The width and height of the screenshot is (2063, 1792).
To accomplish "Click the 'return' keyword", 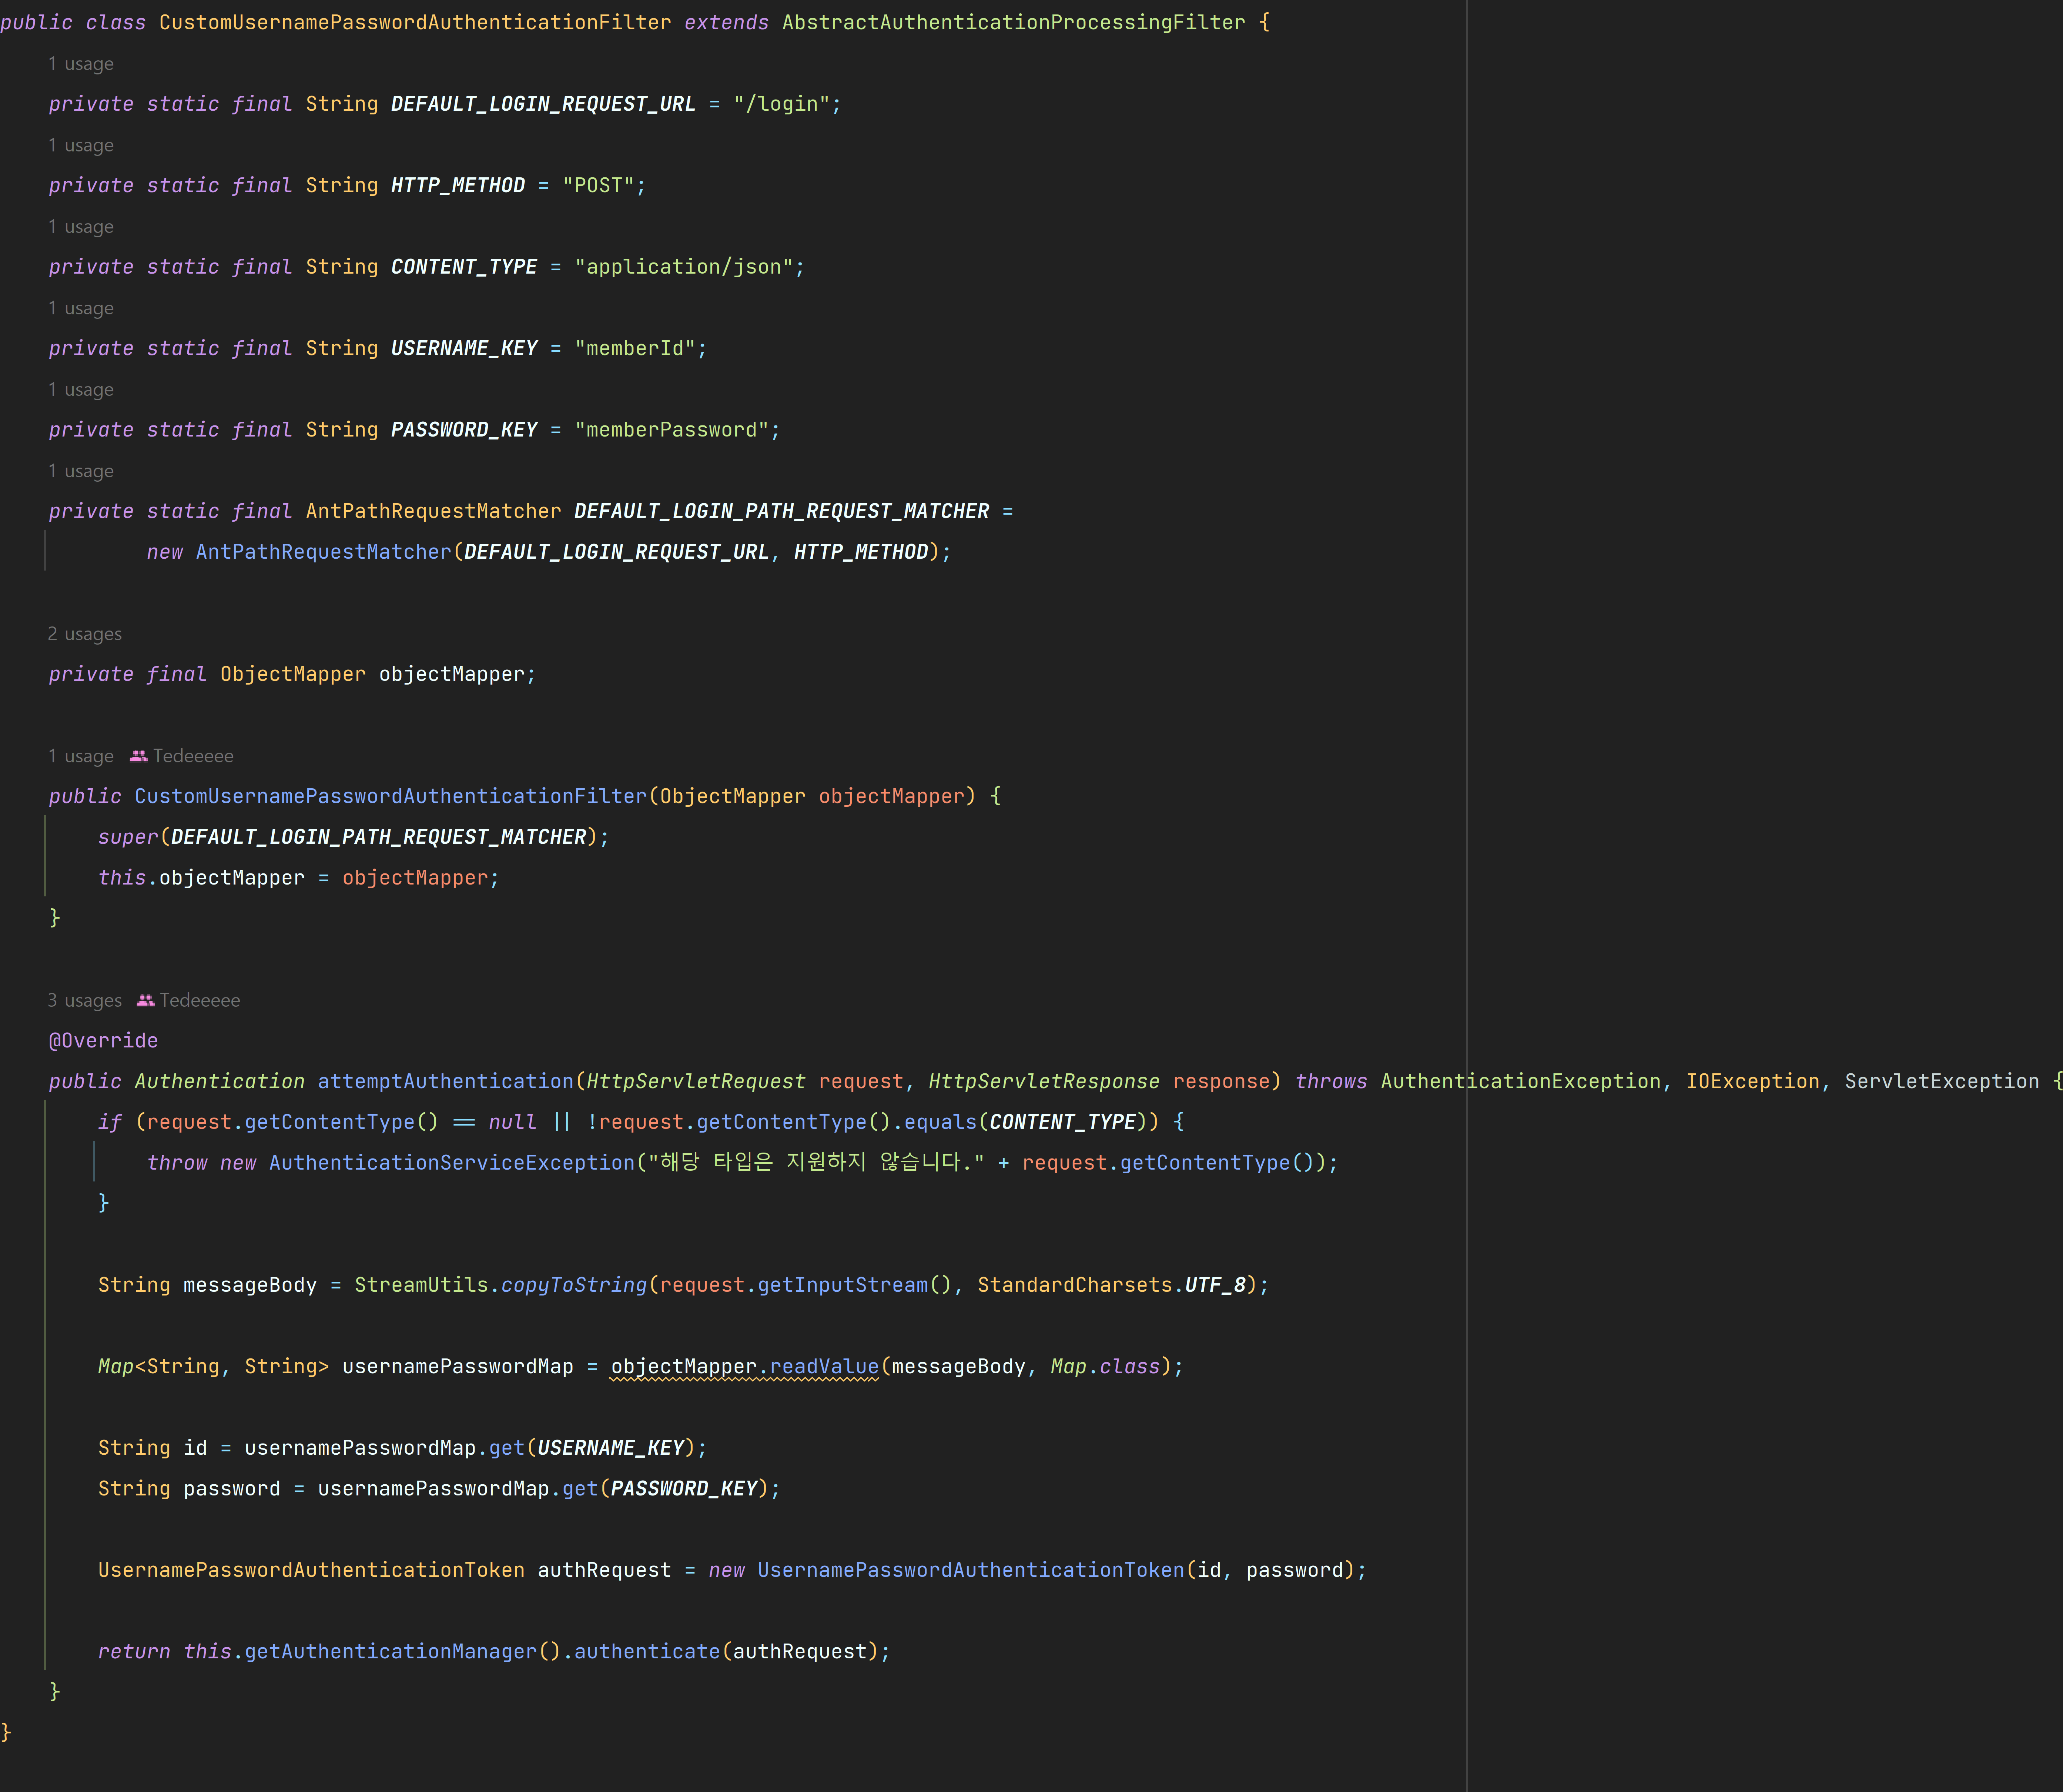I will click(x=134, y=1652).
